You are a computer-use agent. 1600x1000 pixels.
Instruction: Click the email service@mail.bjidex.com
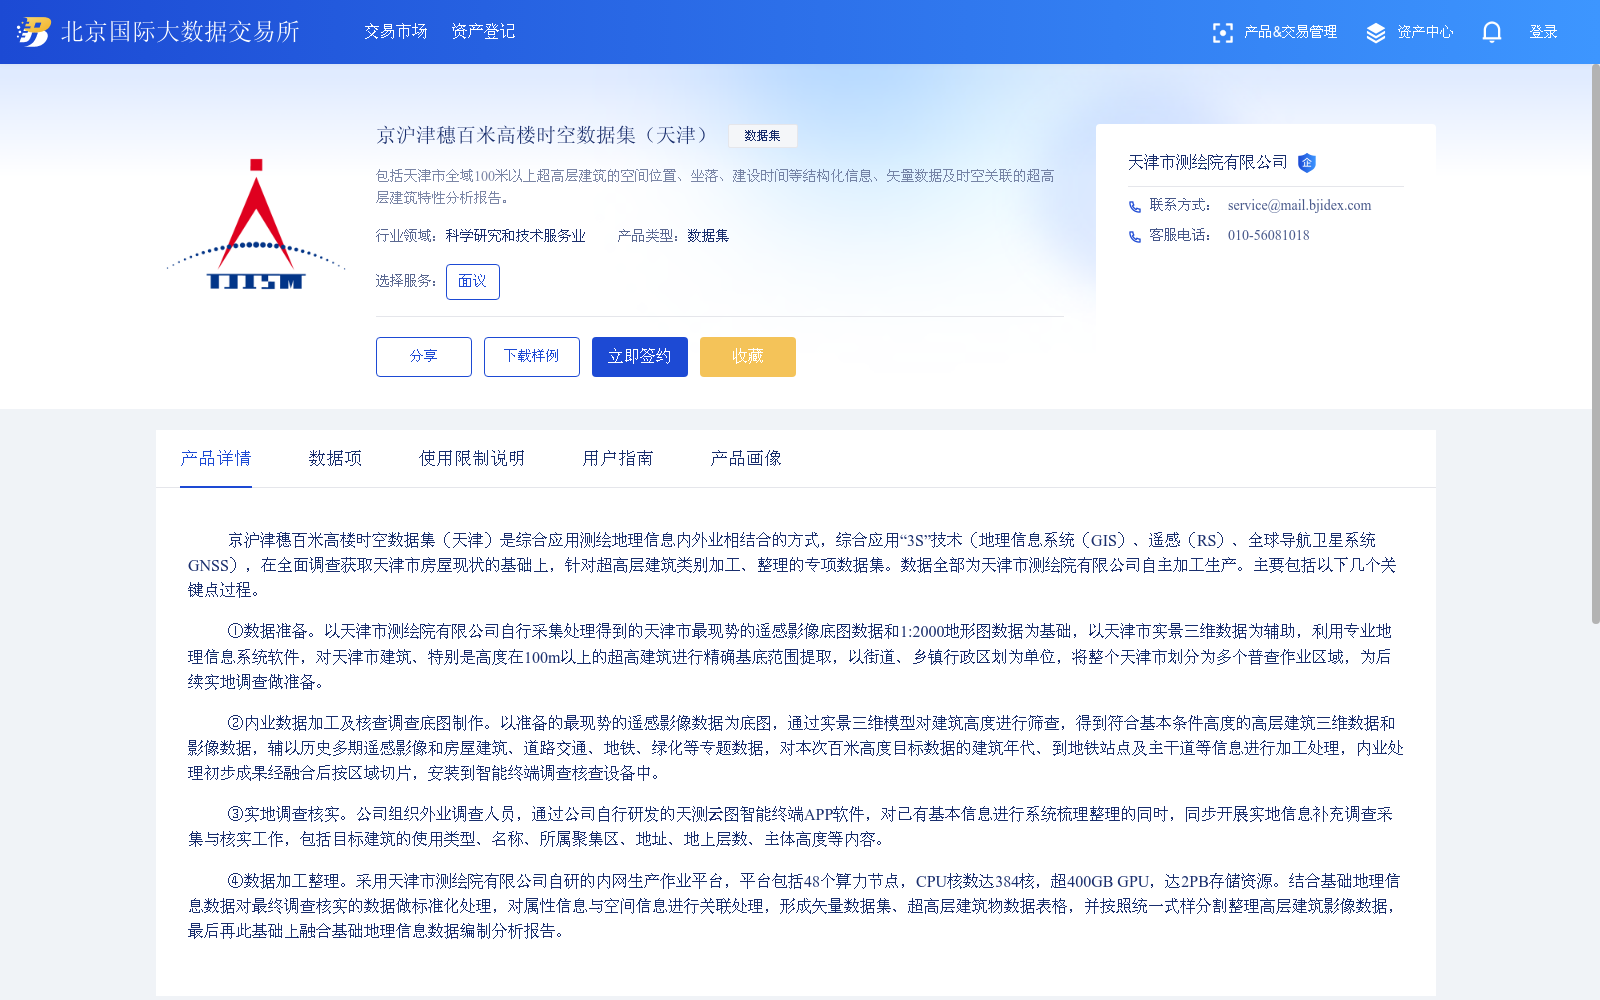[x=1299, y=206]
